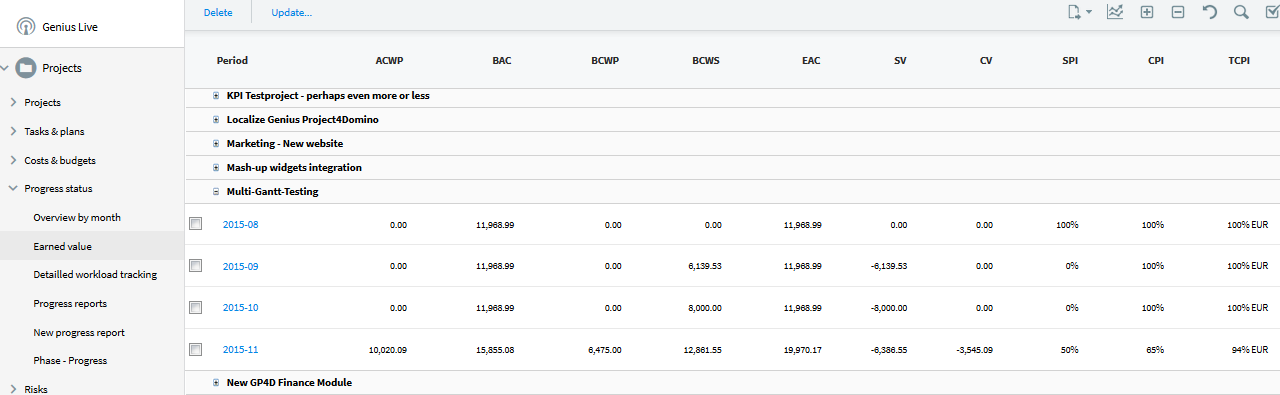This screenshot has width=1280, height=395.
Task: Expand the Marketing - New website group
Action: (216, 144)
